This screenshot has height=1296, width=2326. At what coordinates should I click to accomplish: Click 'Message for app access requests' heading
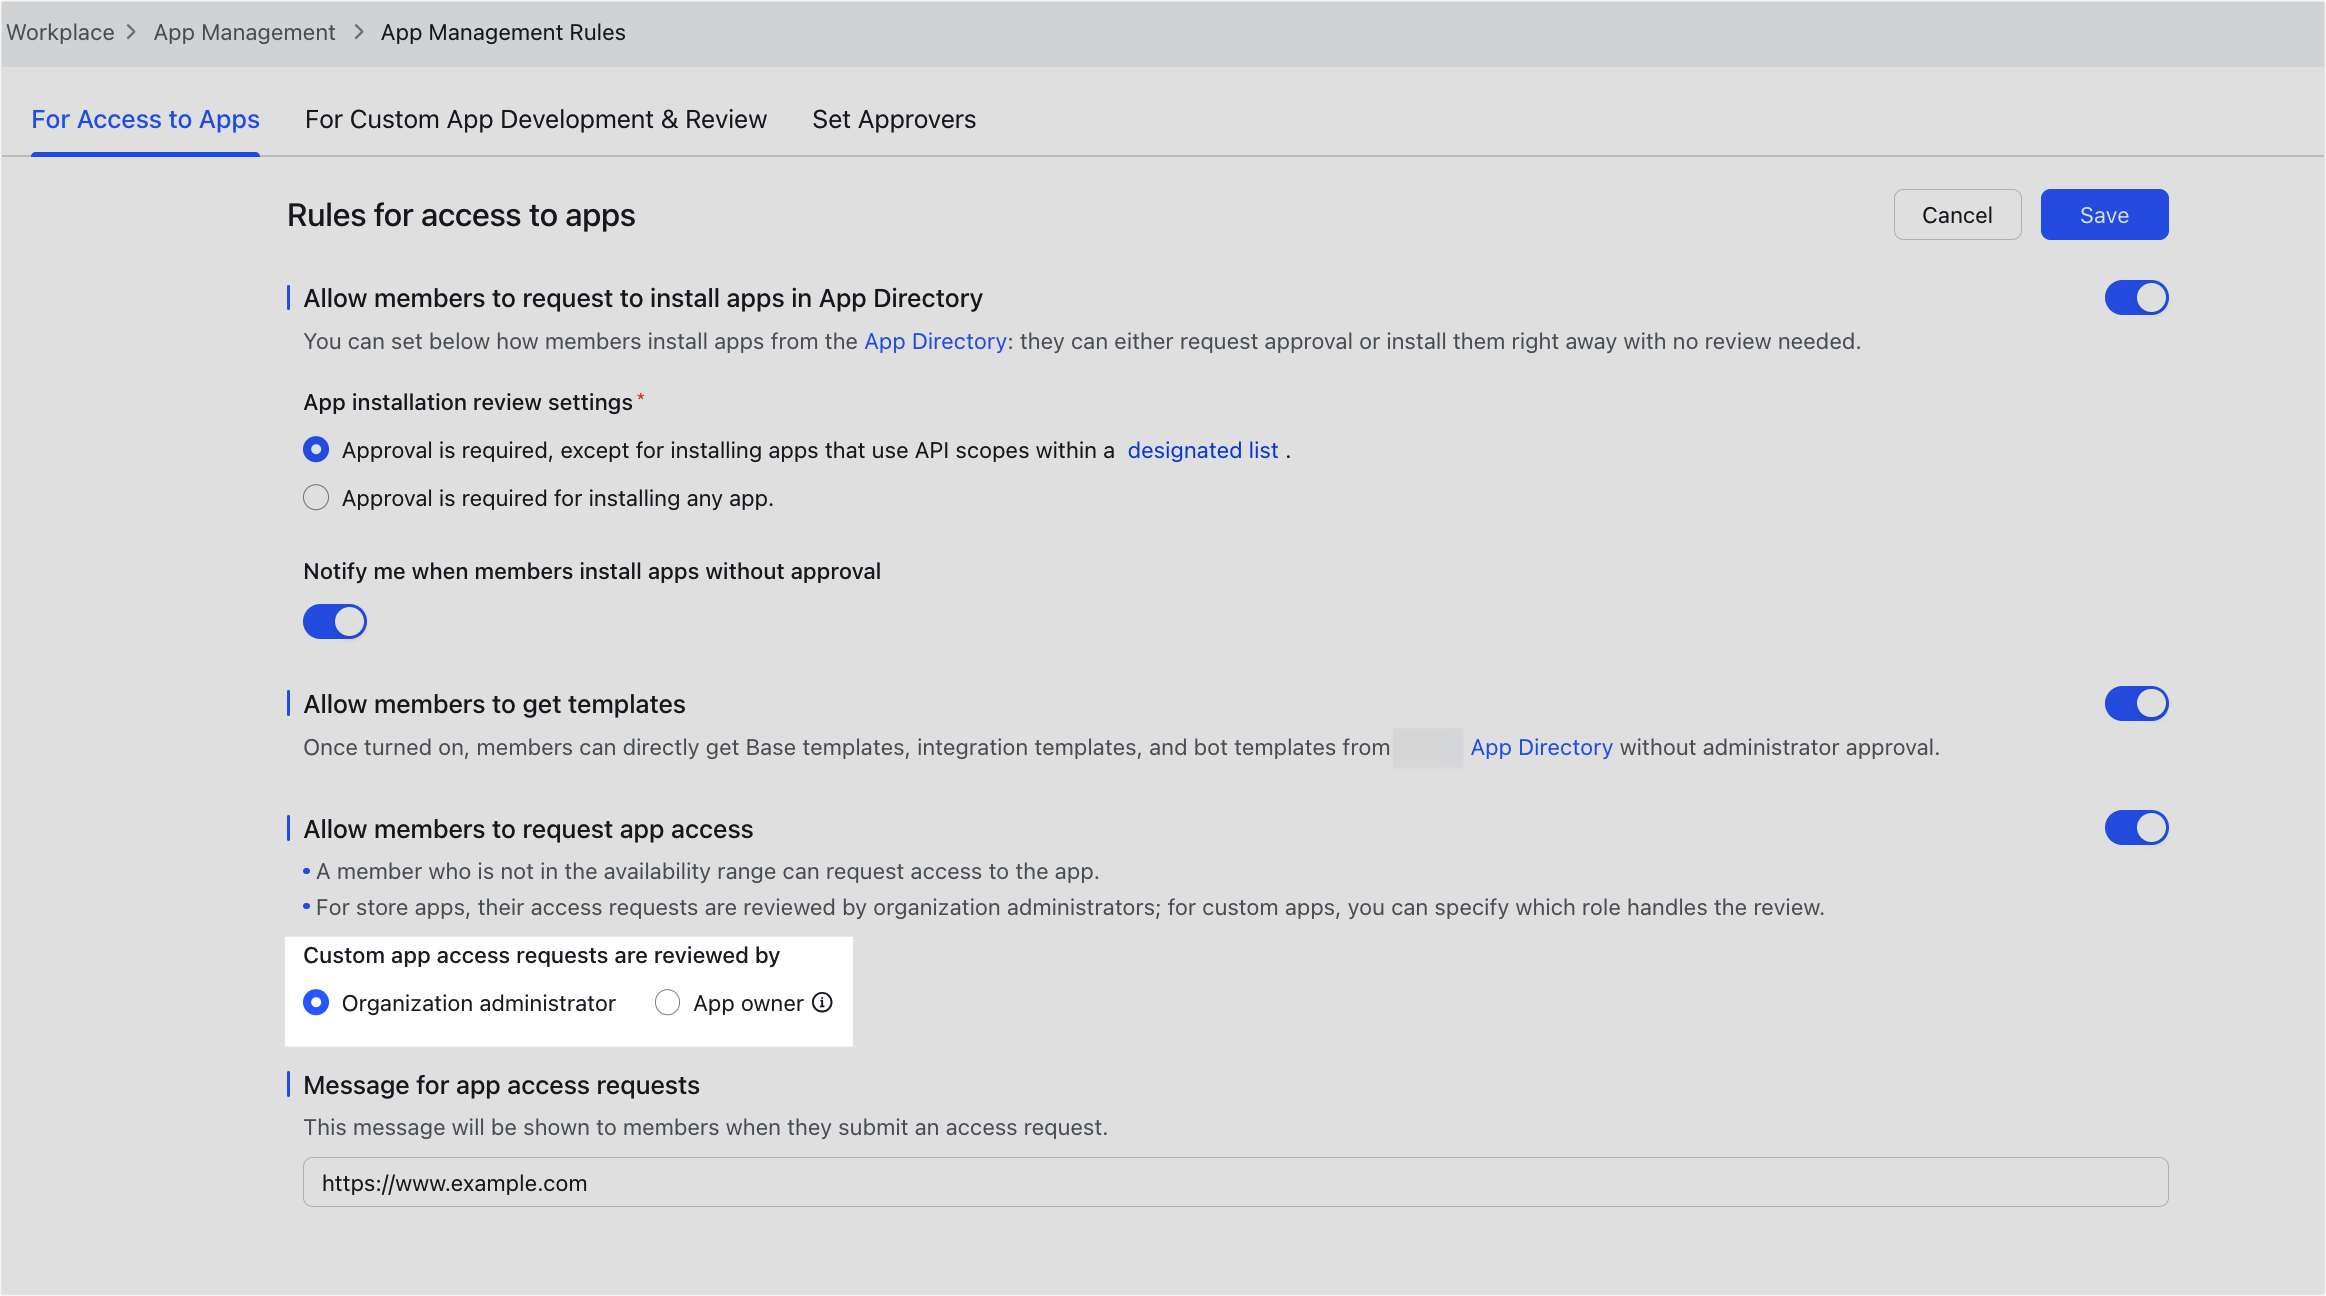501,1086
